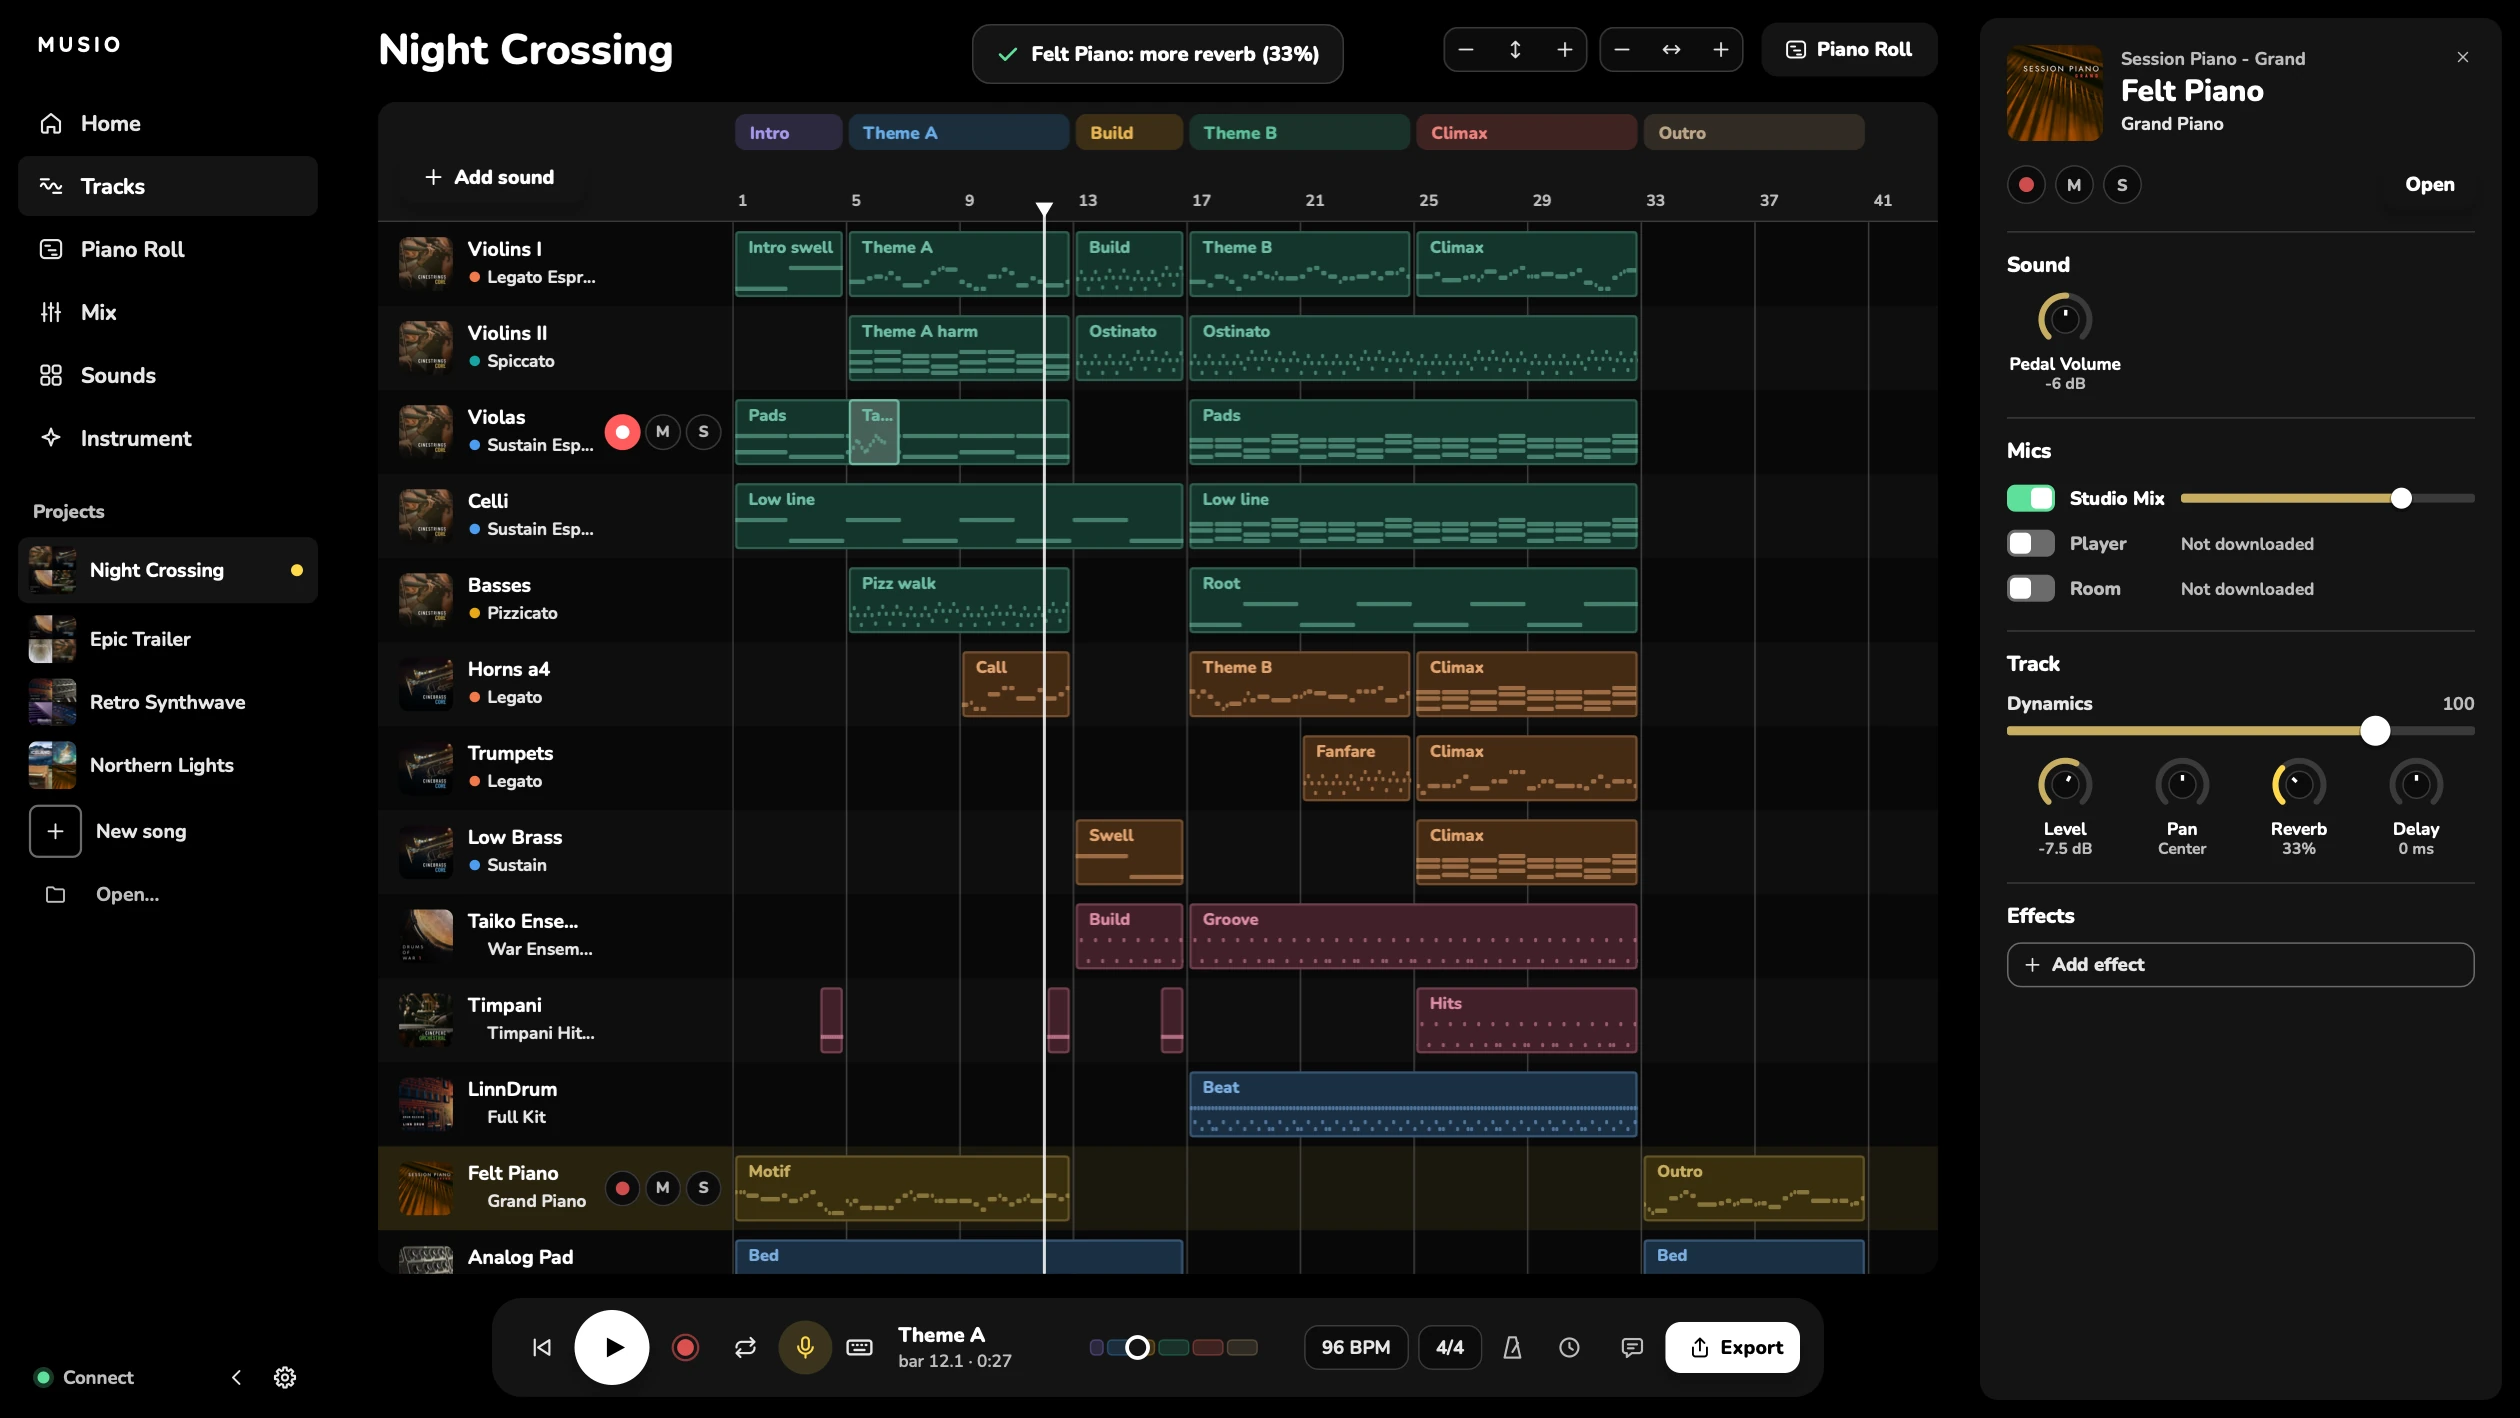The height and width of the screenshot is (1418, 2520).
Task: Go to Home in sidebar
Action: pos(168,123)
